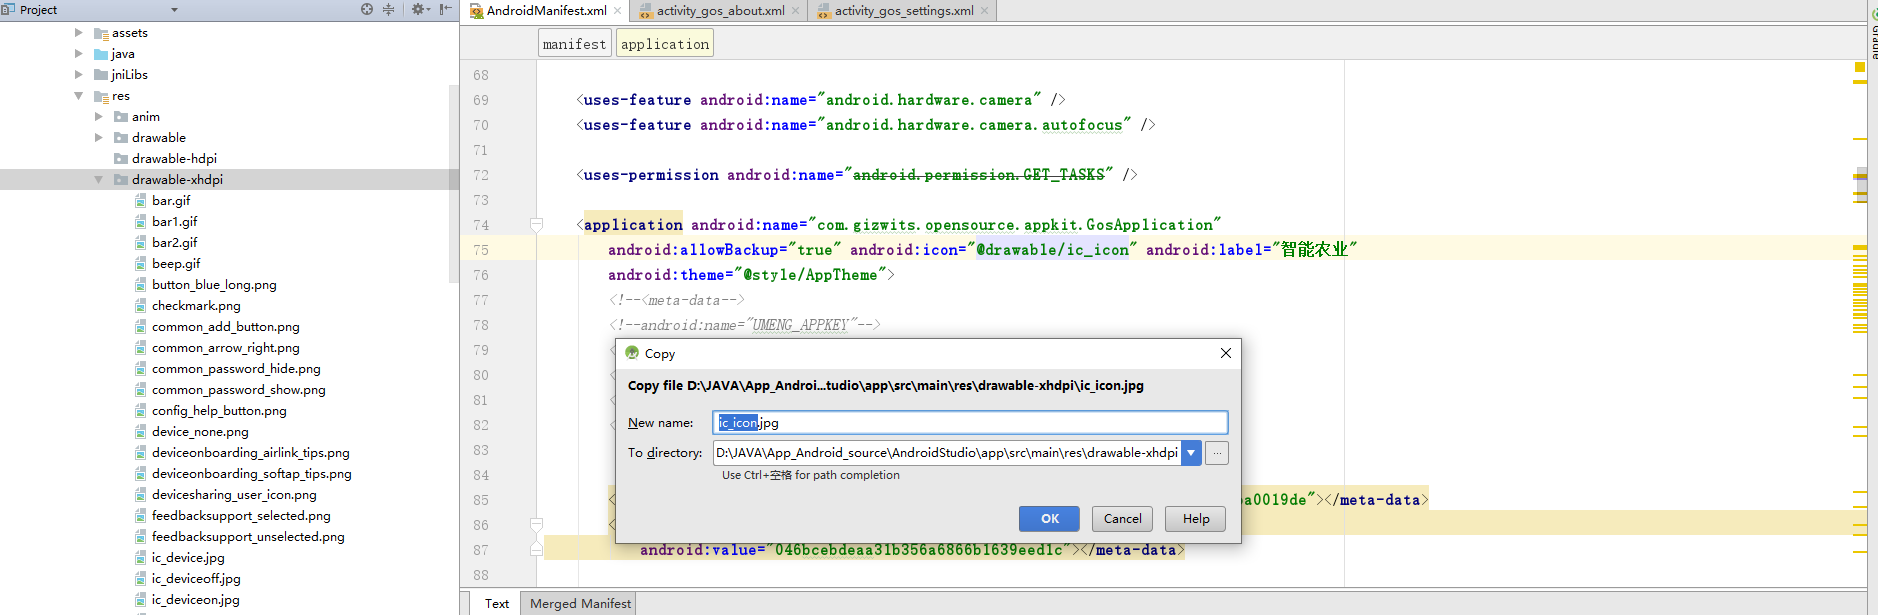Click Help in the Copy dialog
1878x615 pixels.
point(1196,518)
